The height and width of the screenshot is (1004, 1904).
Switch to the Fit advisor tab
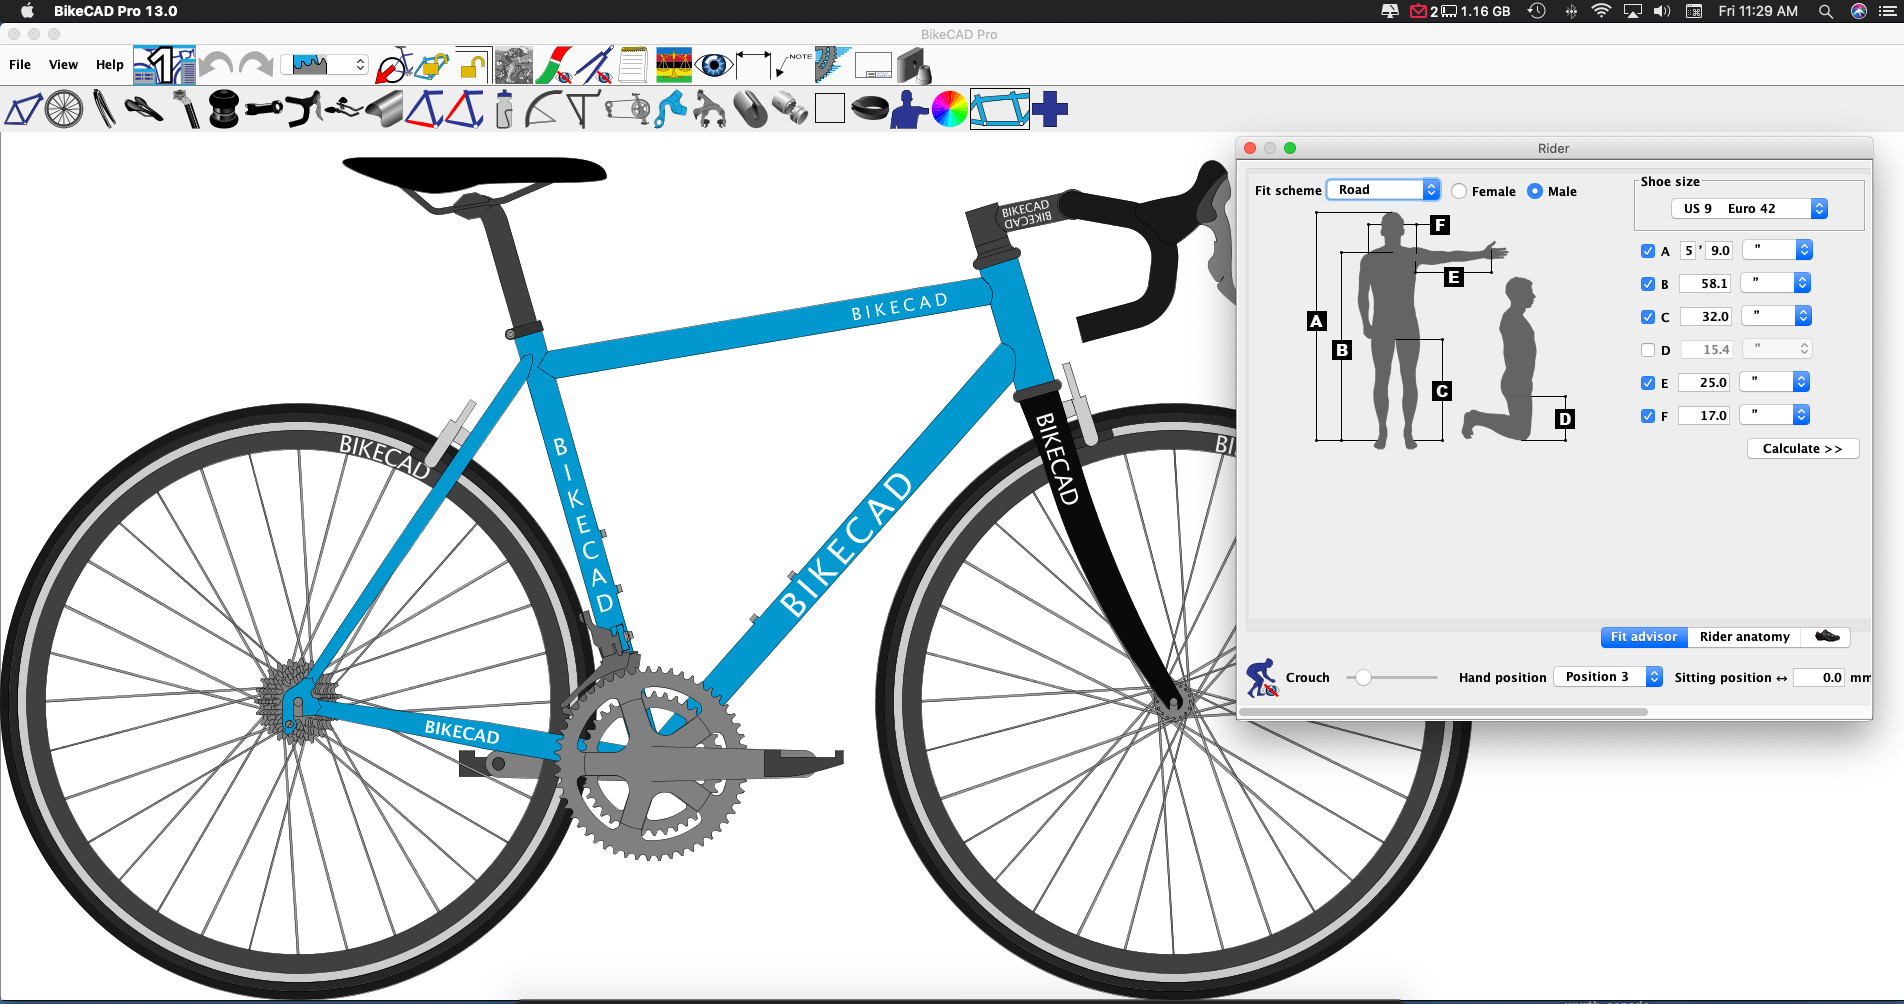click(1644, 637)
